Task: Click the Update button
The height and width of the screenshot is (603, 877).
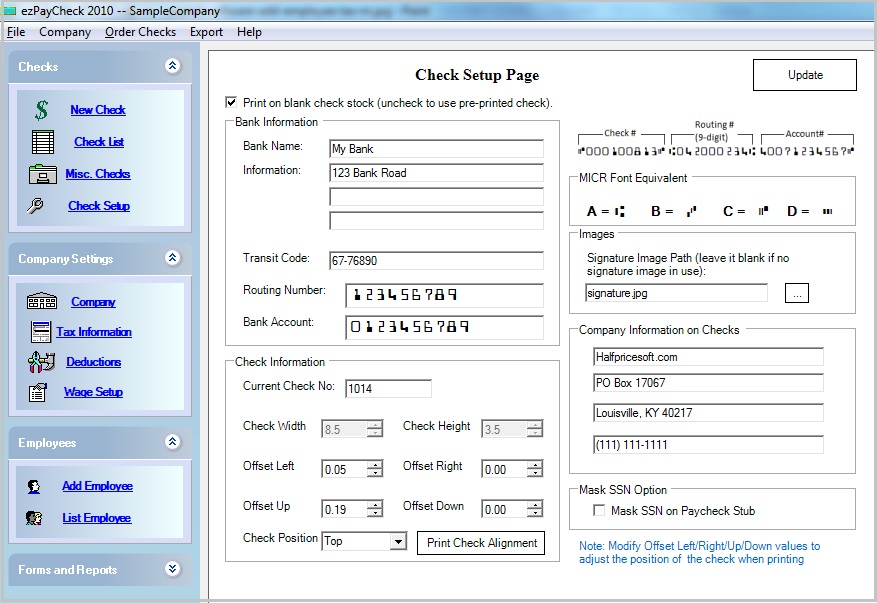Action: tap(804, 74)
